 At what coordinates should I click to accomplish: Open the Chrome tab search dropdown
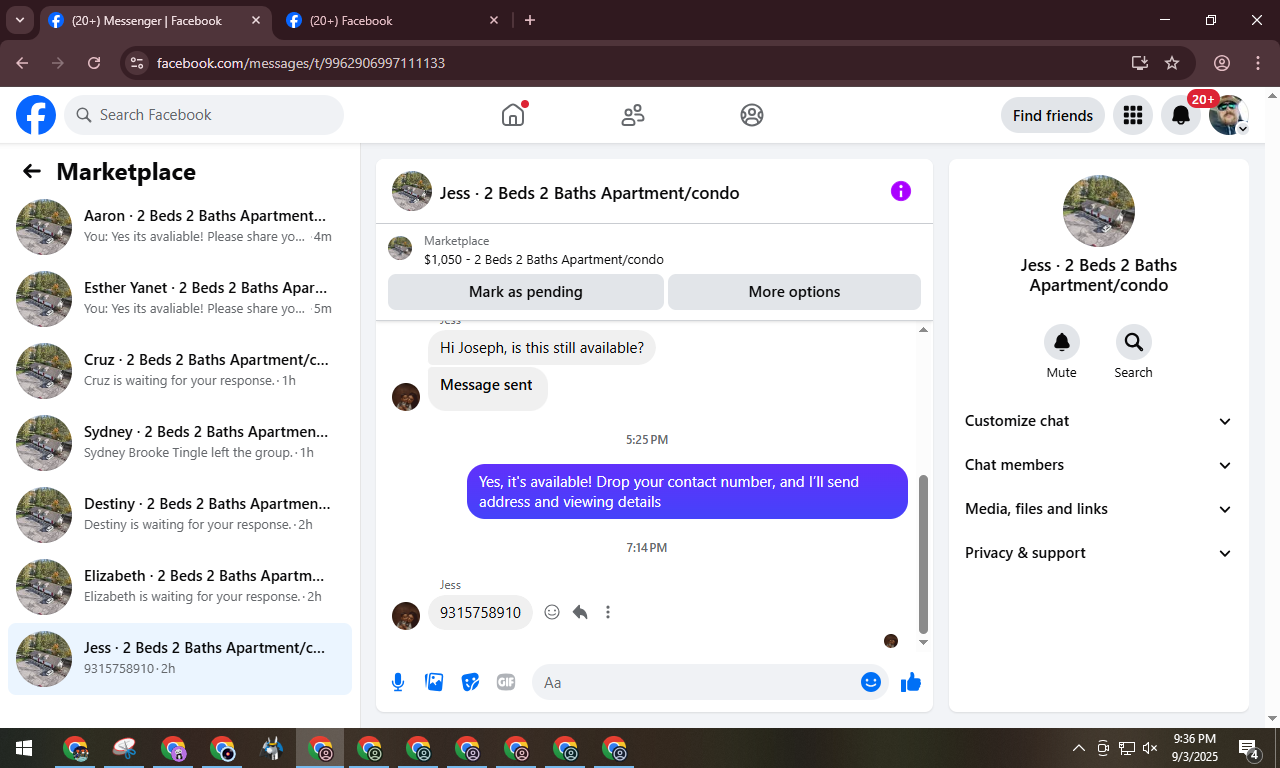pyautogui.click(x=19, y=20)
